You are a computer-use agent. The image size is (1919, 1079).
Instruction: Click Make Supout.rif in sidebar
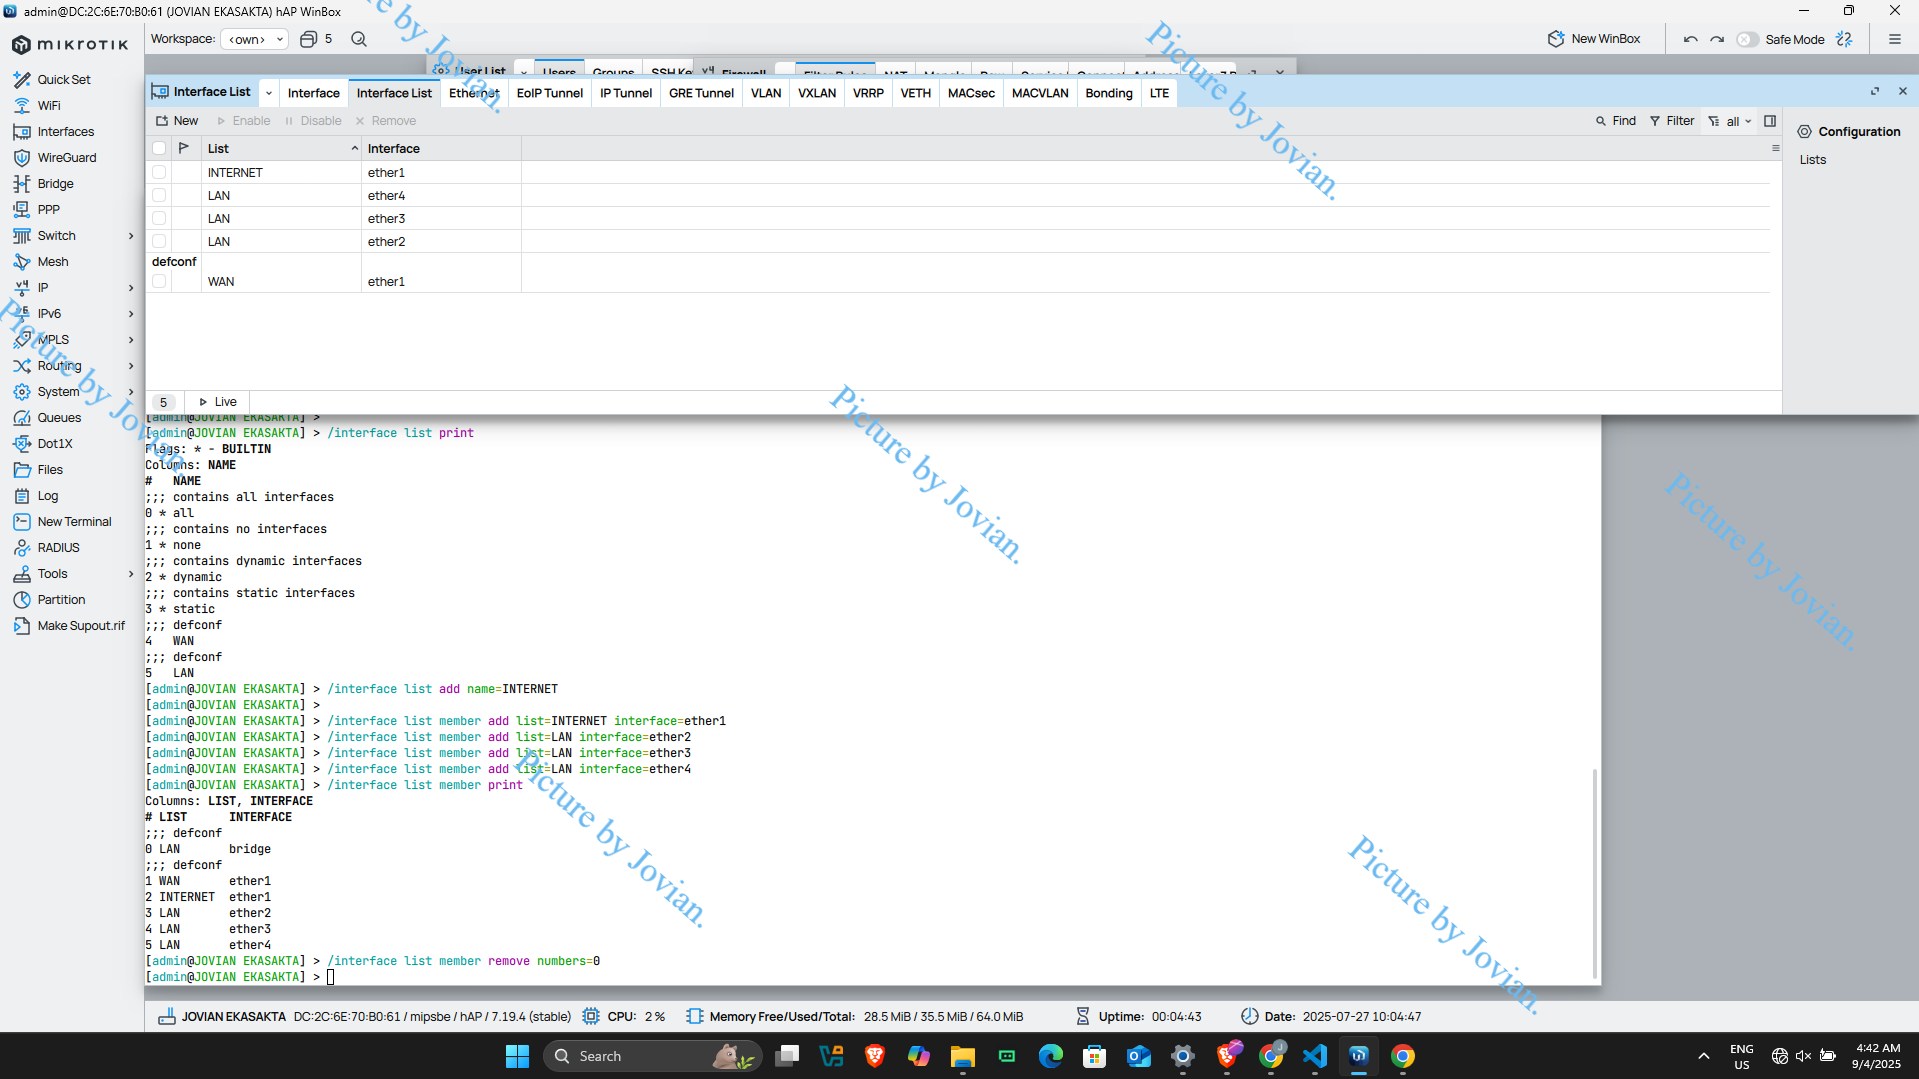pyautogui.click(x=81, y=626)
